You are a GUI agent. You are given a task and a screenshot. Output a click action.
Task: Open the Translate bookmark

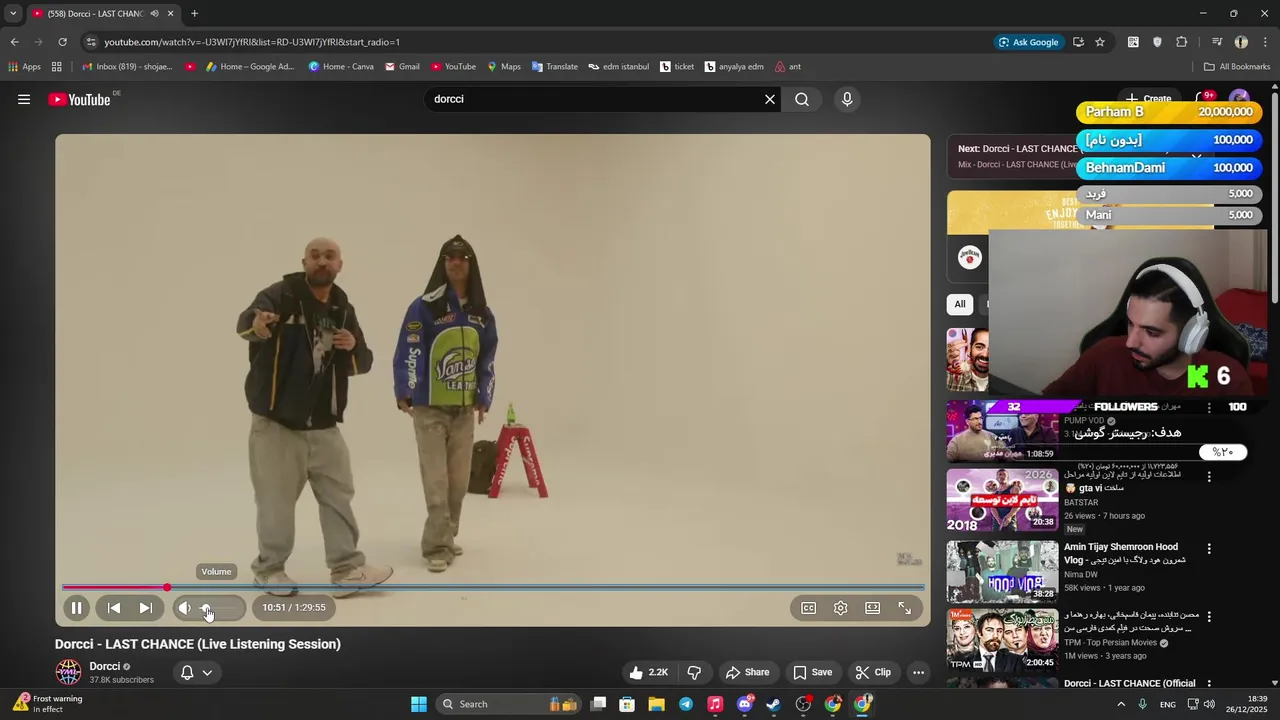point(555,67)
